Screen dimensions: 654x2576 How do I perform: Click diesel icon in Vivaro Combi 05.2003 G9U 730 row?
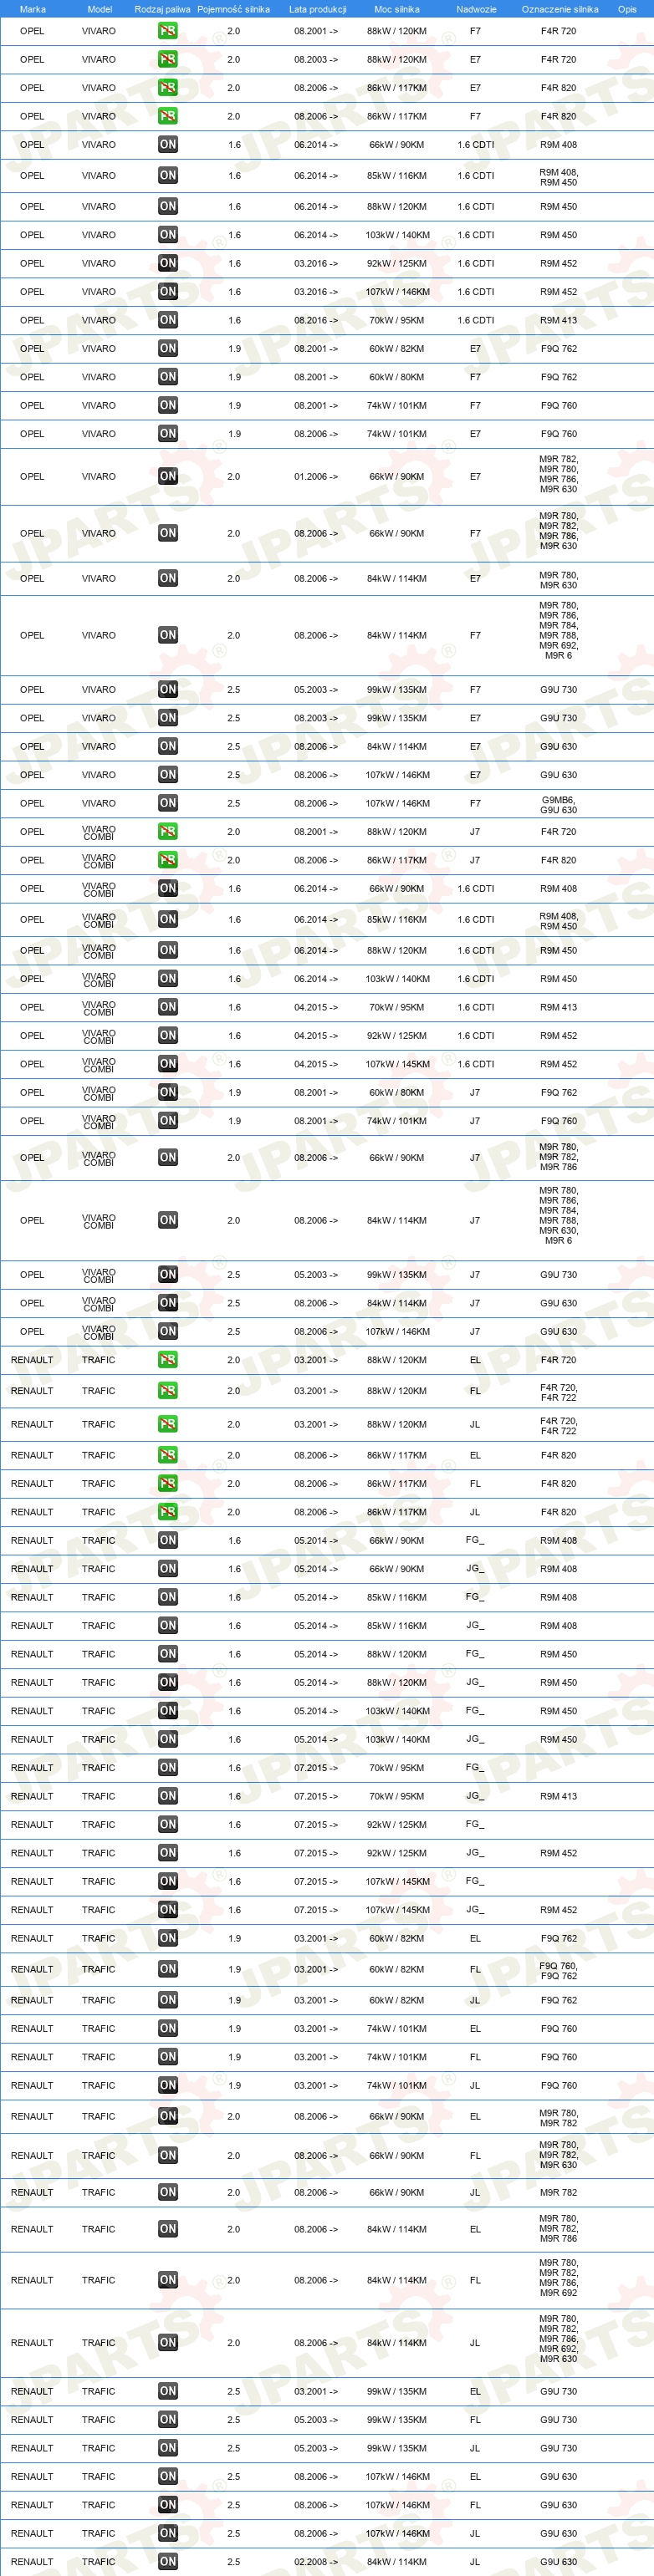(x=168, y=1274)
